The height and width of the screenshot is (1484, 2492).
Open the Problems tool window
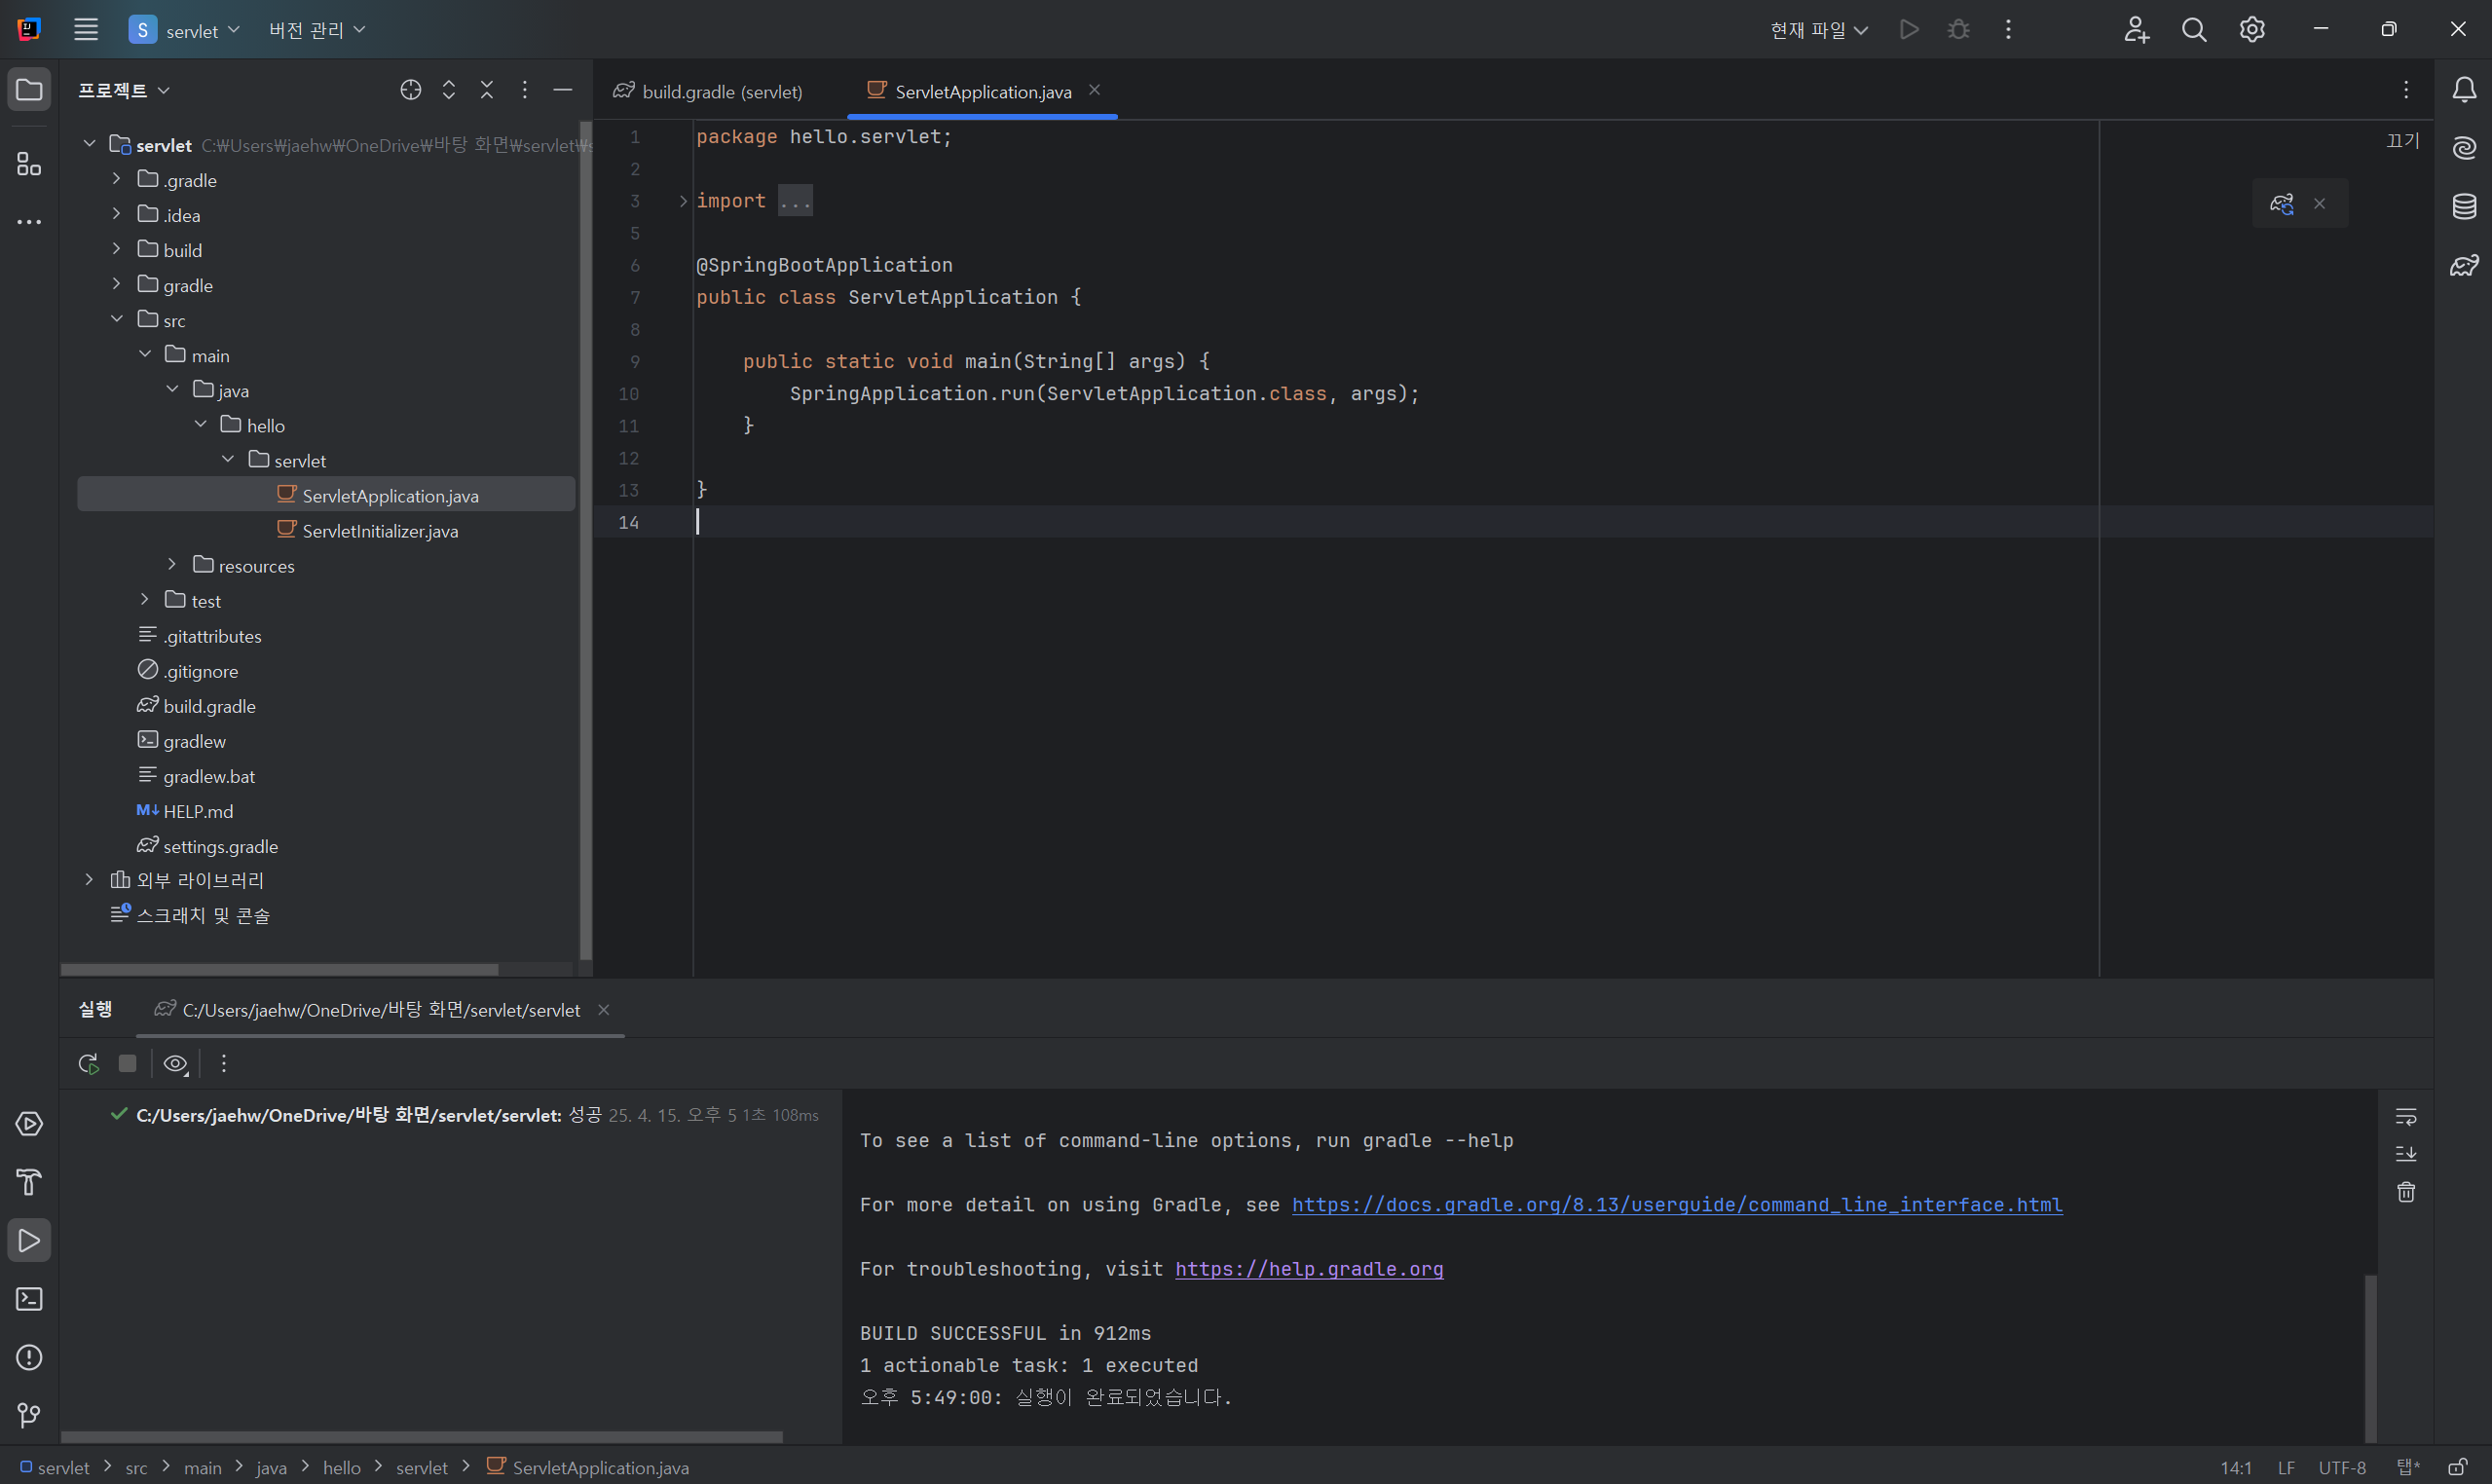click(x=29, y=1357)
